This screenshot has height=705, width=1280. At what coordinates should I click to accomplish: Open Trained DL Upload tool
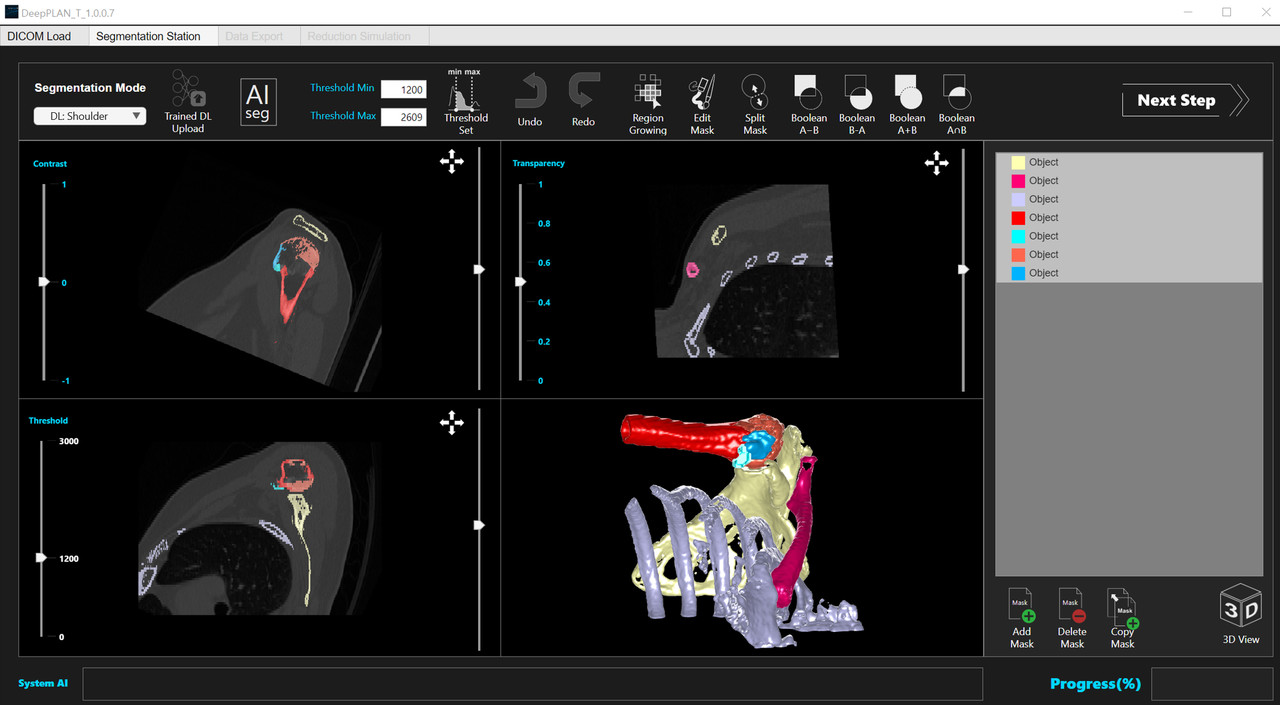187,101
